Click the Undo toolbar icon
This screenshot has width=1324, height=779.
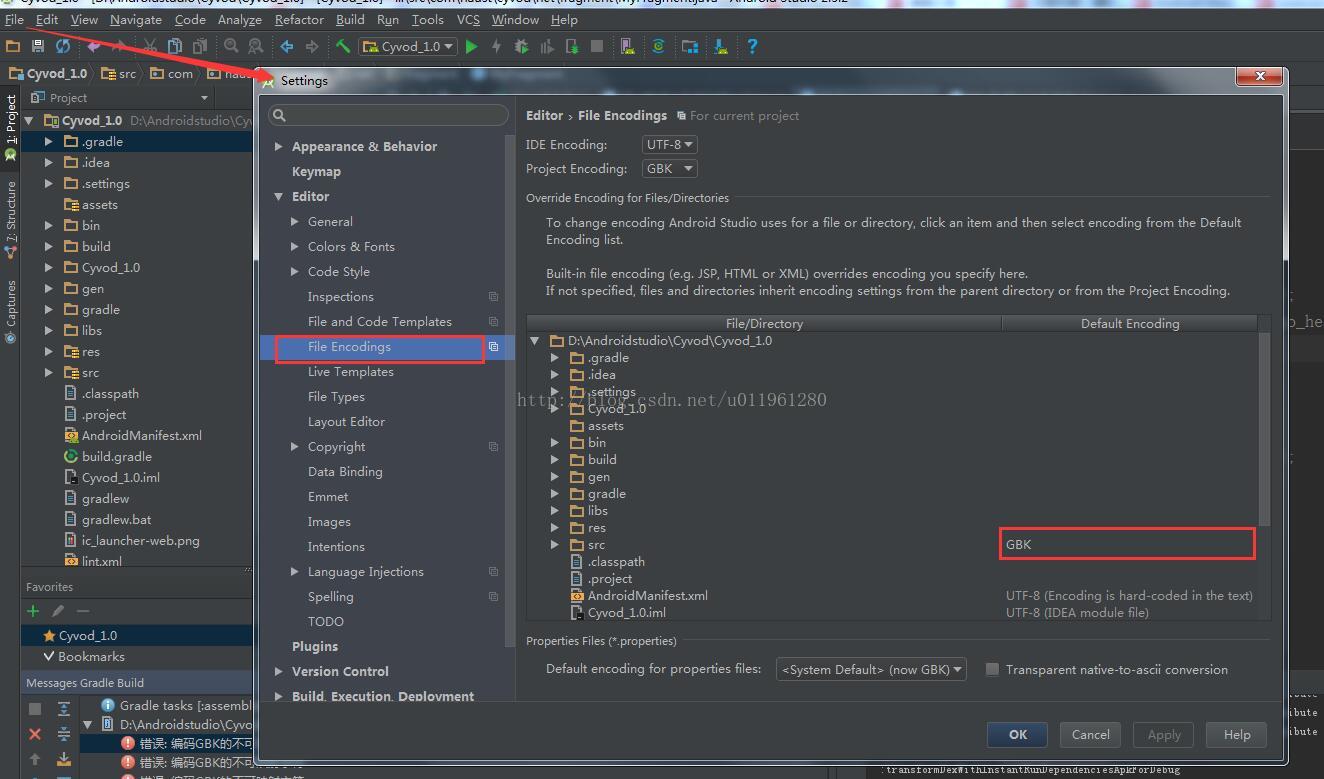(x=94, y=46)
